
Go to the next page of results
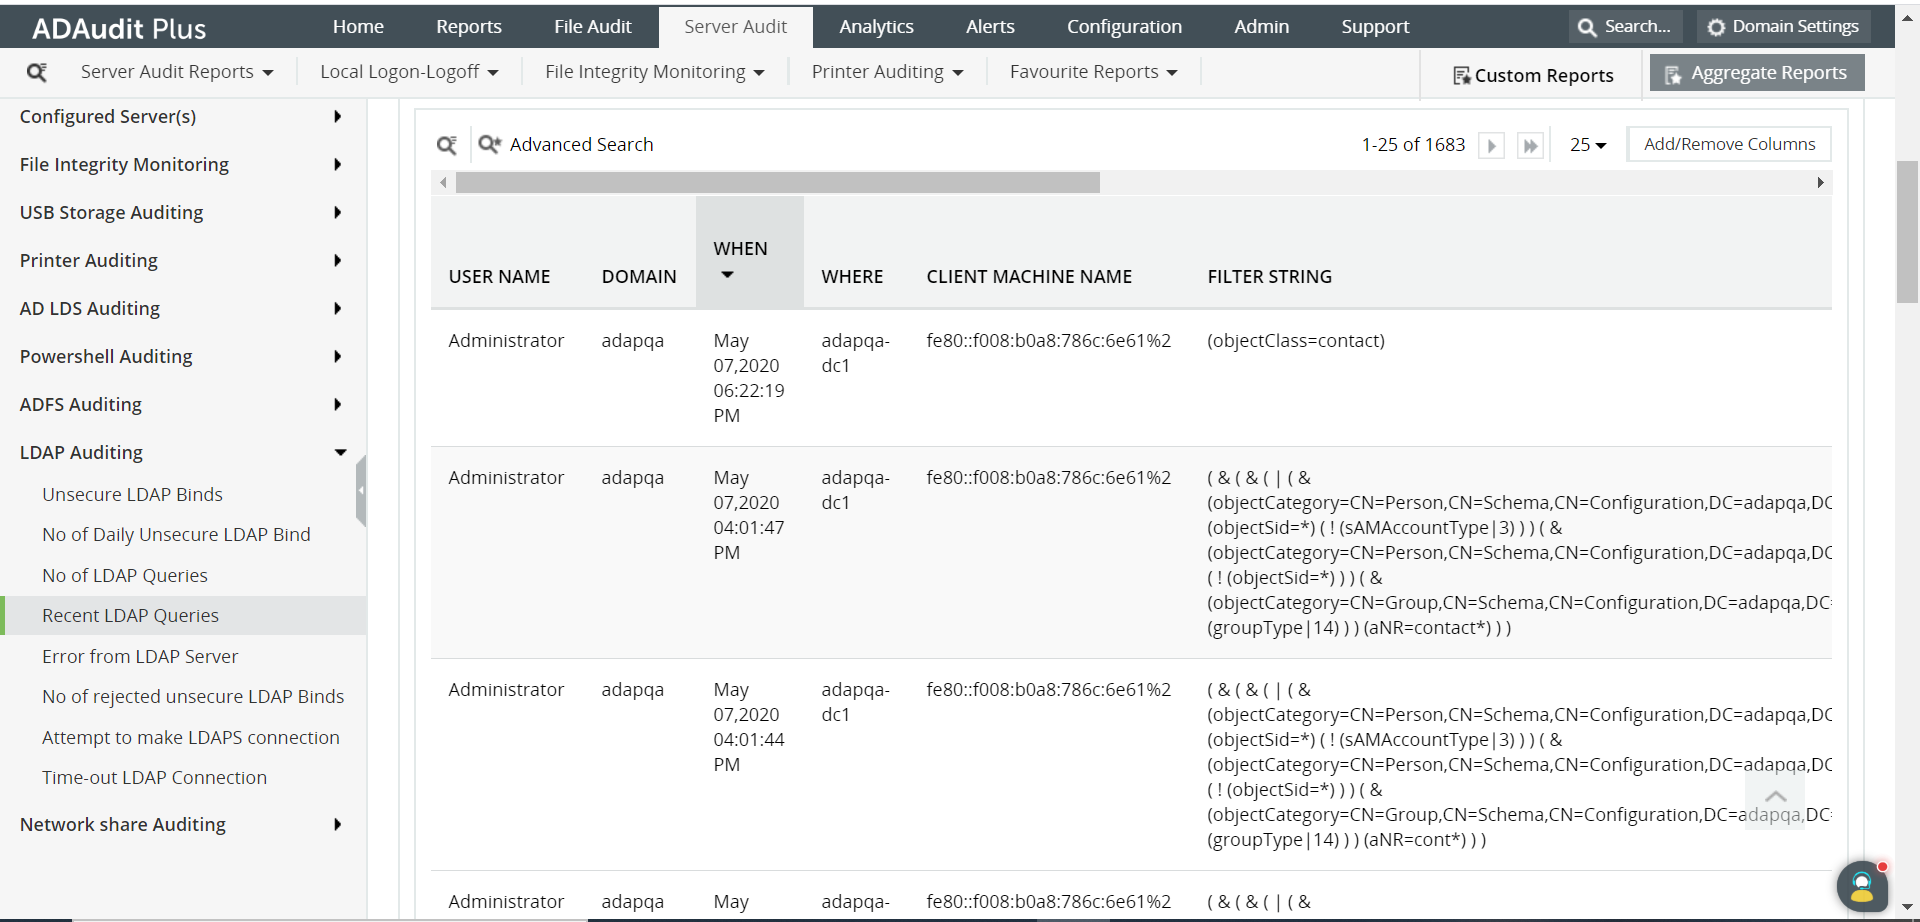[1491, 146]
